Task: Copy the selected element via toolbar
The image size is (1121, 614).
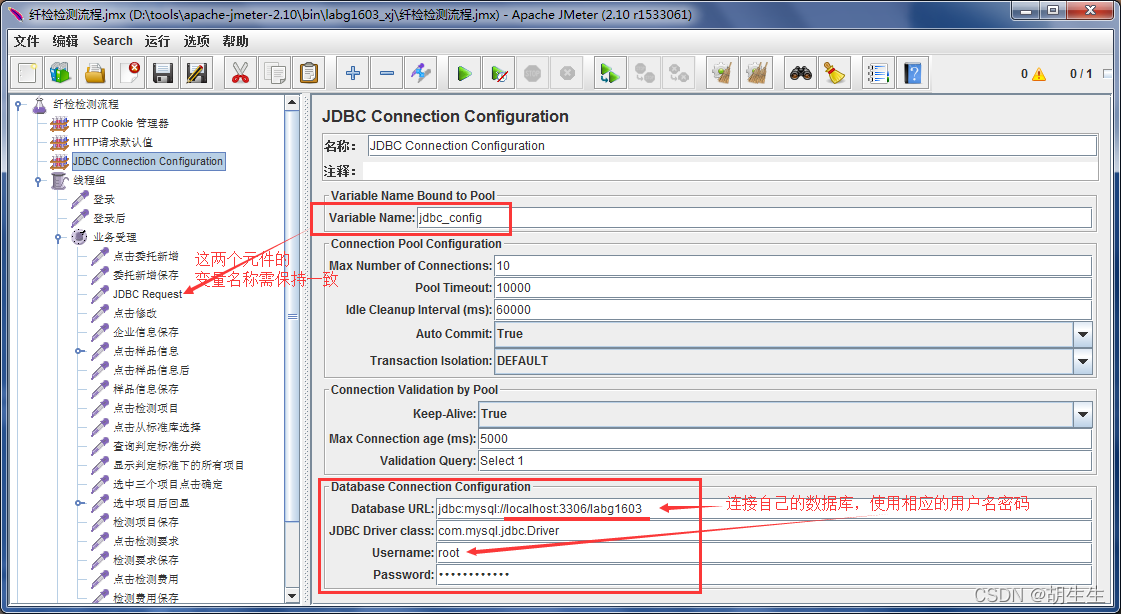Action: [x=275, y=73]
